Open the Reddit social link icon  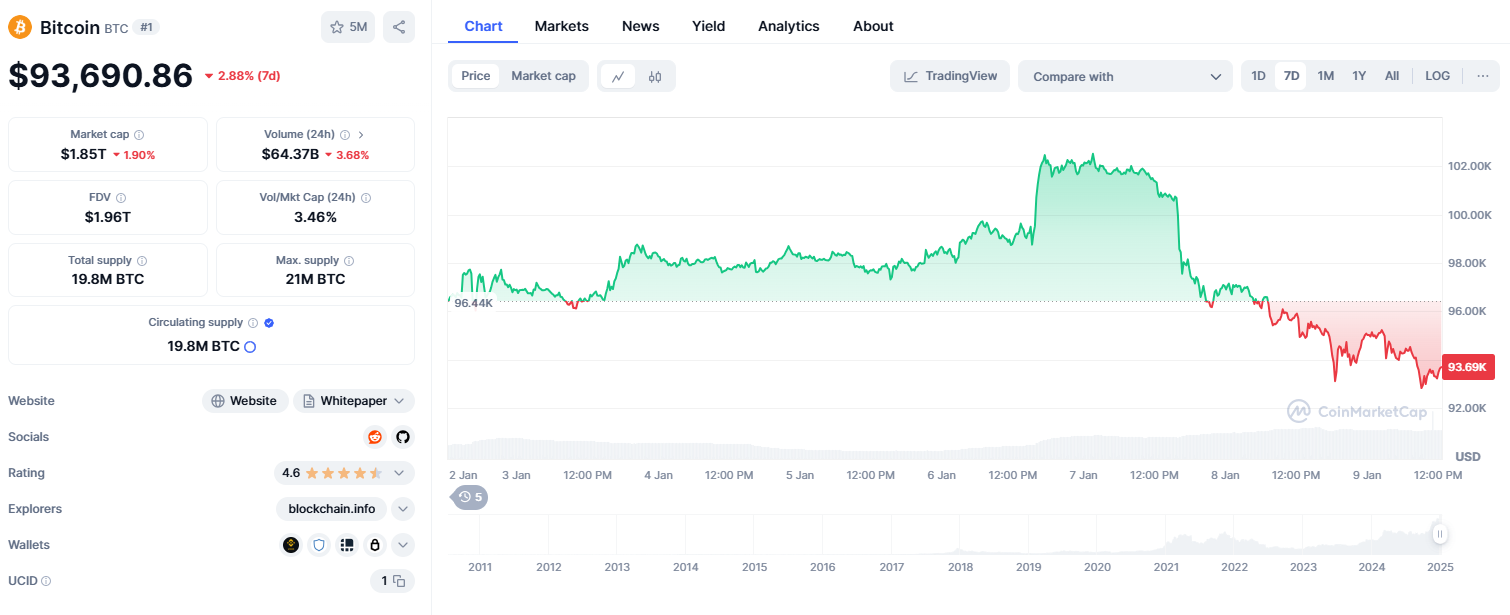pyautogui.click(x=375, y=437)
